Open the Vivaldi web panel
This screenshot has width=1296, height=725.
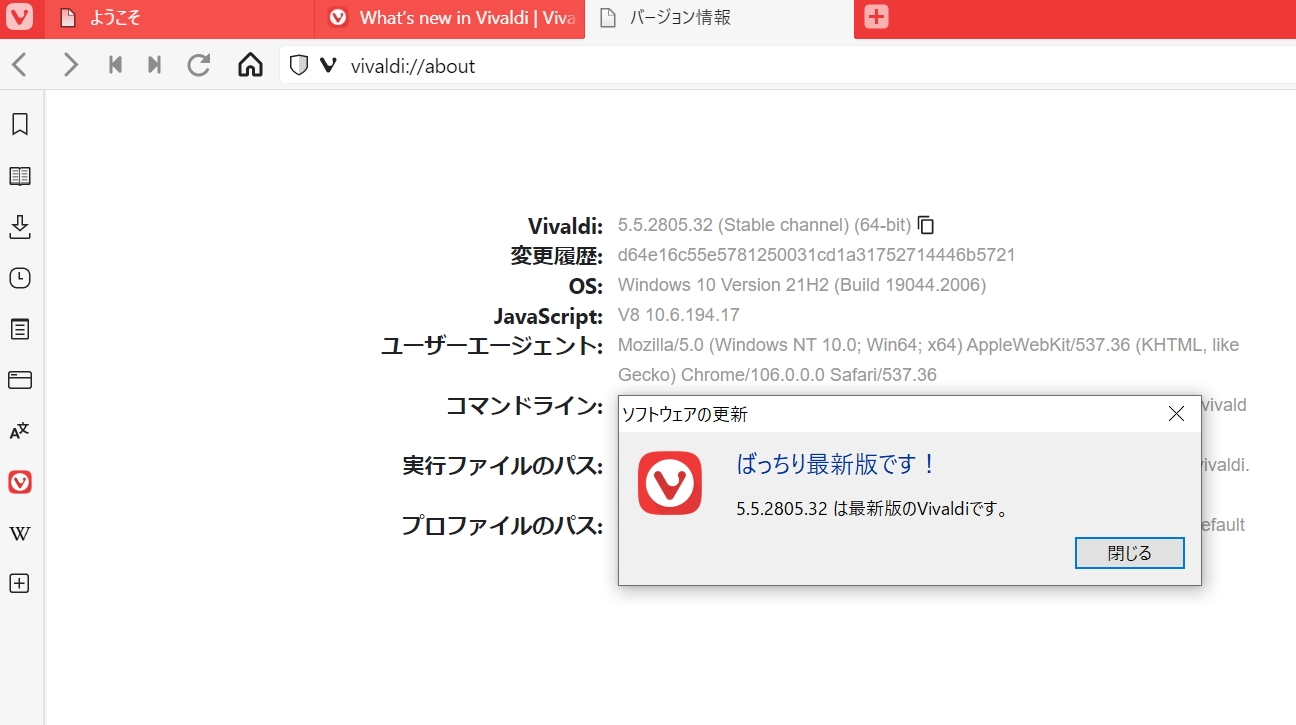(x=20, y=482)
